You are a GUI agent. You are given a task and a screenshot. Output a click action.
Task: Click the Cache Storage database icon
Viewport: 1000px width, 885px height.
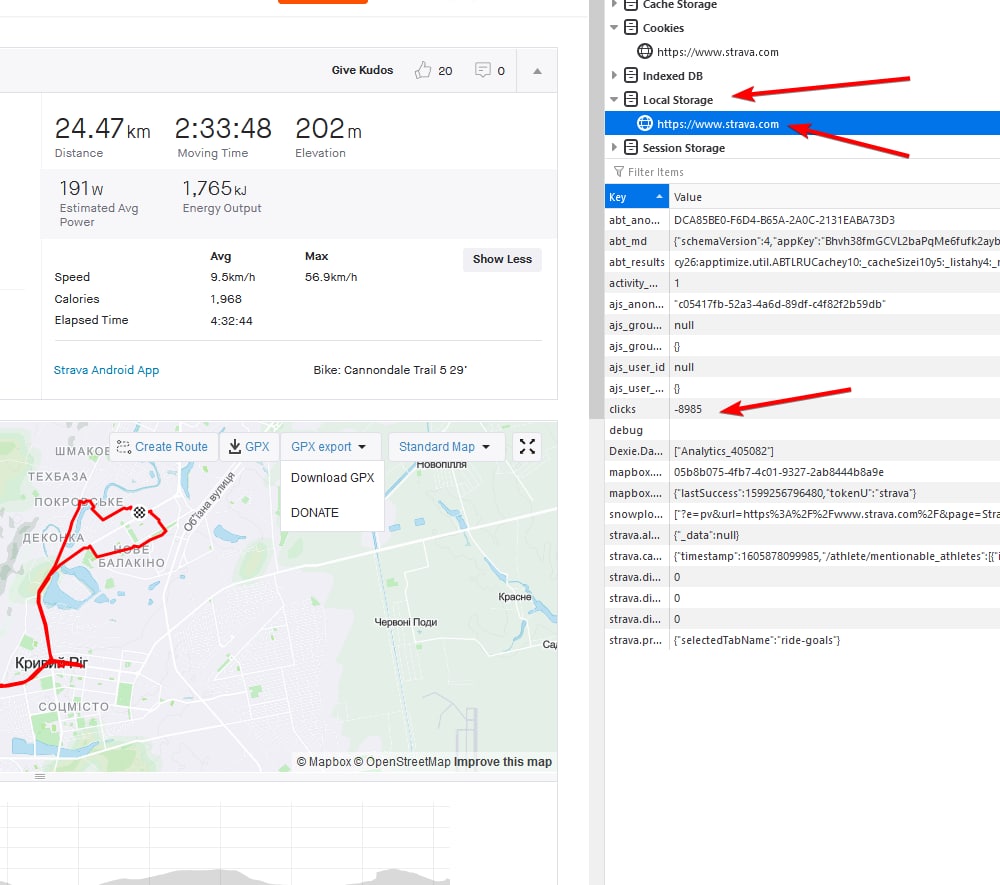click(630, 4)
